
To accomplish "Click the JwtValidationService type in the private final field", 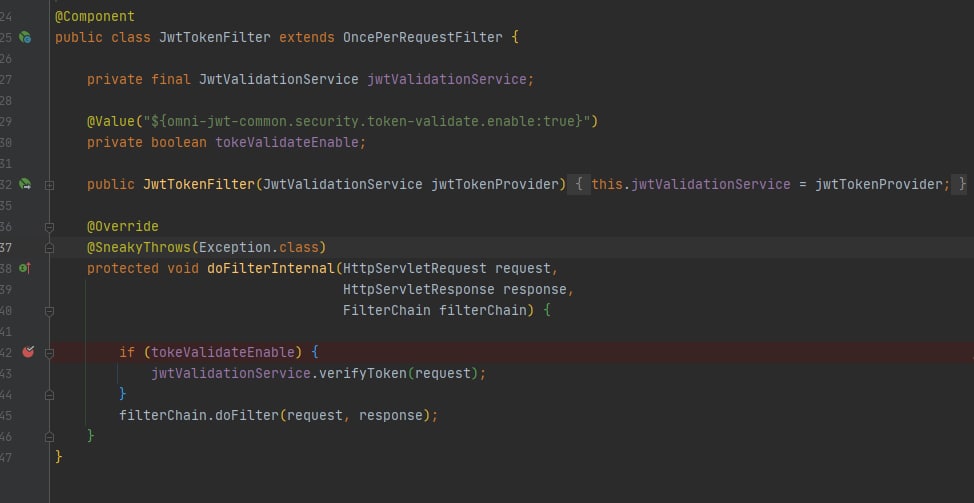I will [278, 79].
